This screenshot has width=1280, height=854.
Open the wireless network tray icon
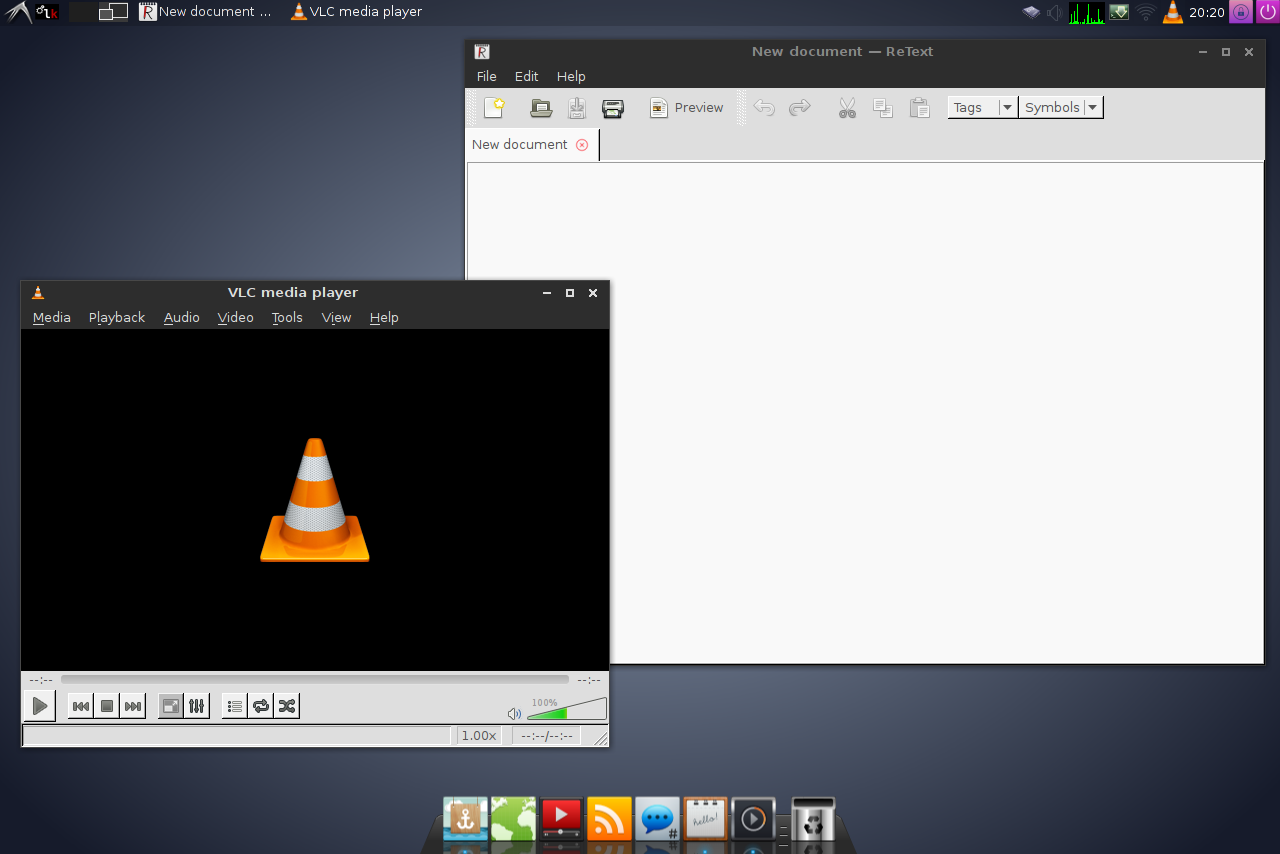(x=1146, y=12)
